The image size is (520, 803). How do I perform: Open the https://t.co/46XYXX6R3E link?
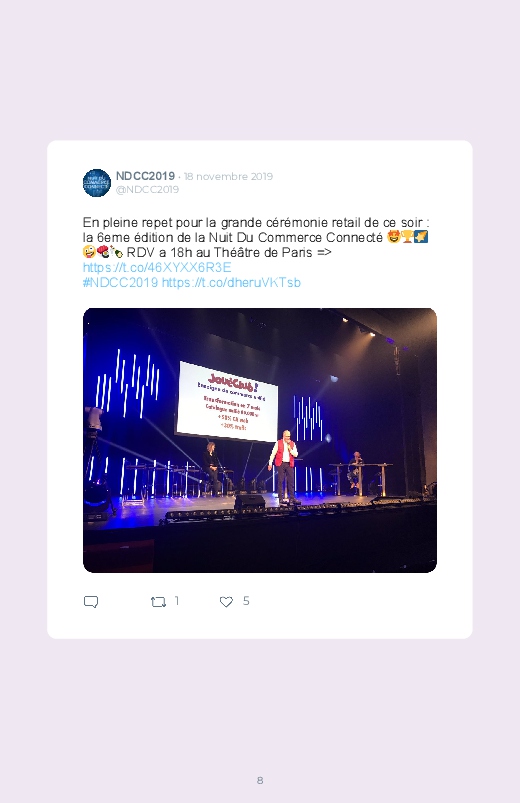(x=157, y=267)
